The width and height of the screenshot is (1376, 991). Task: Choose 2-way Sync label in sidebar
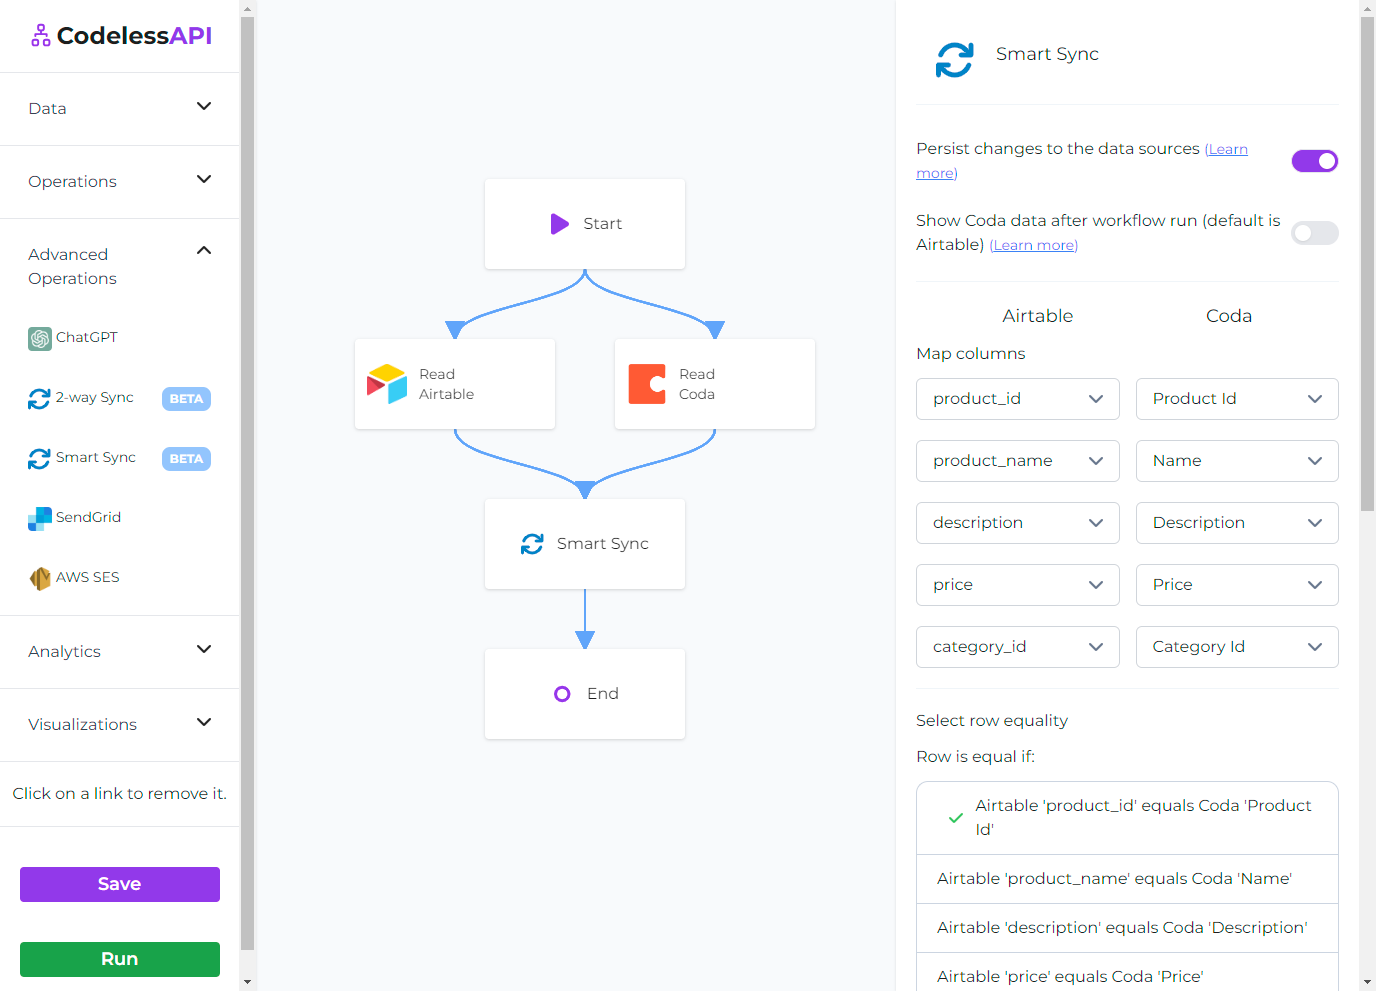[x=95, y=398]
